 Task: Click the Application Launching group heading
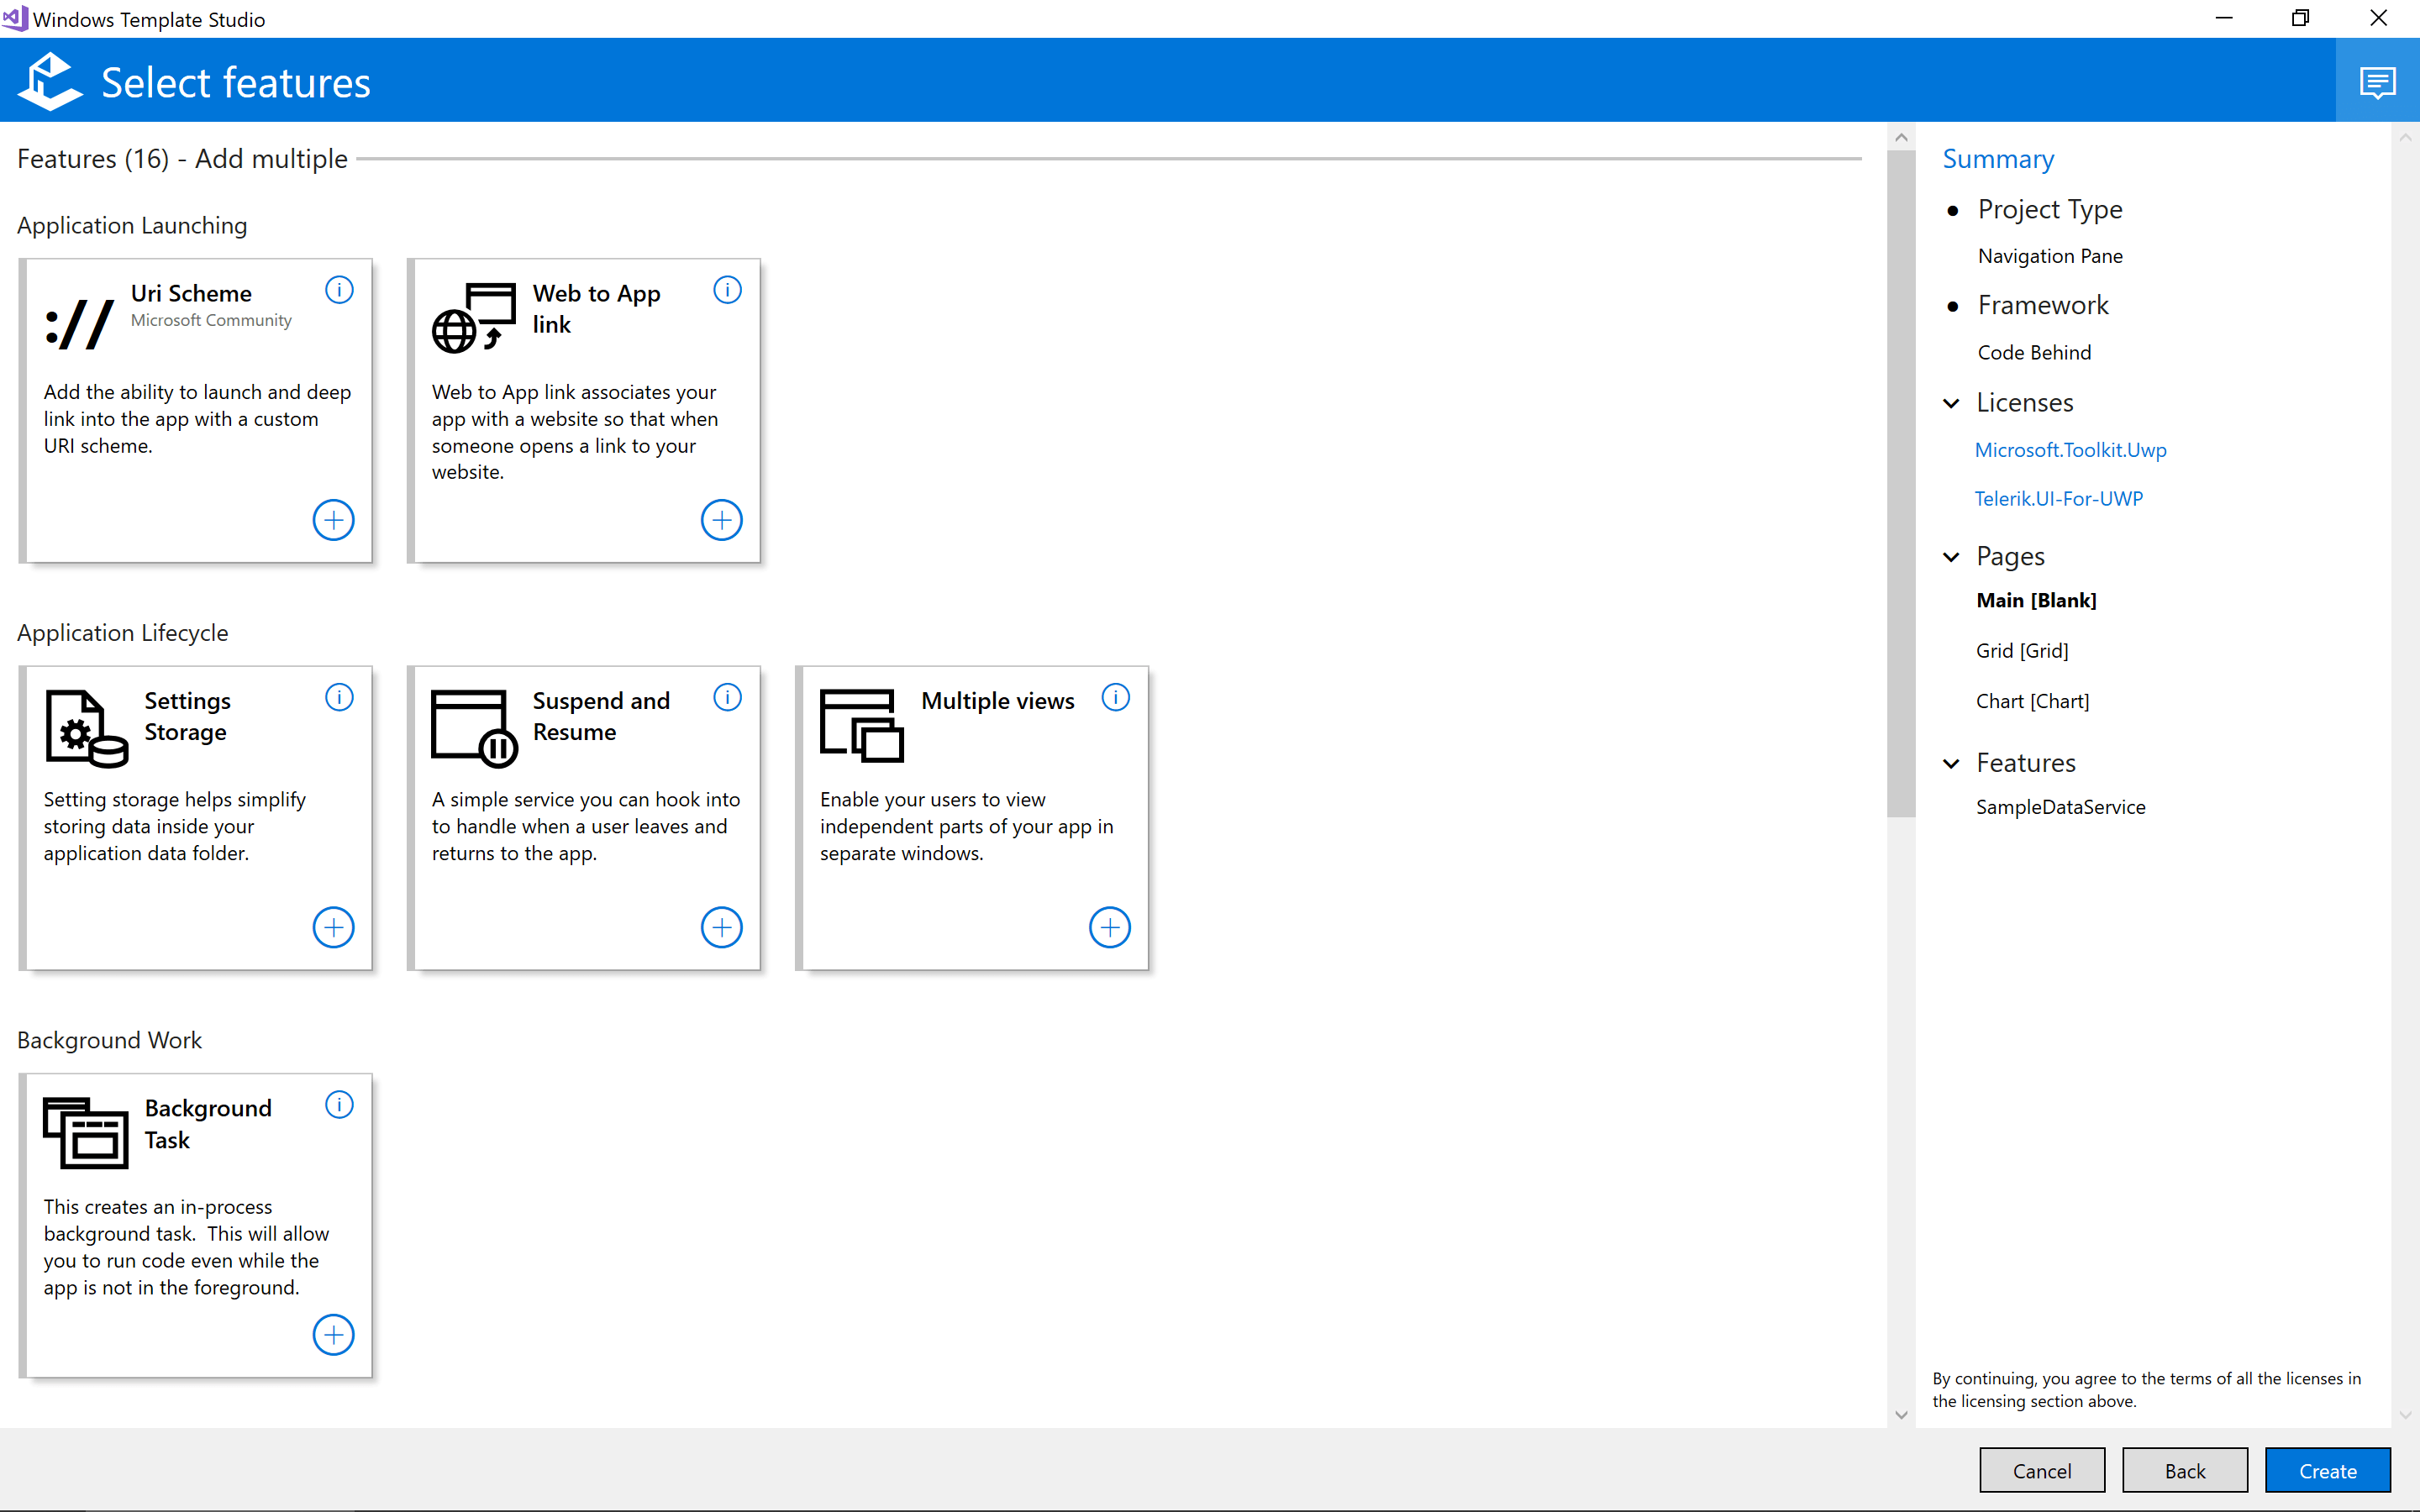(132, 225)
